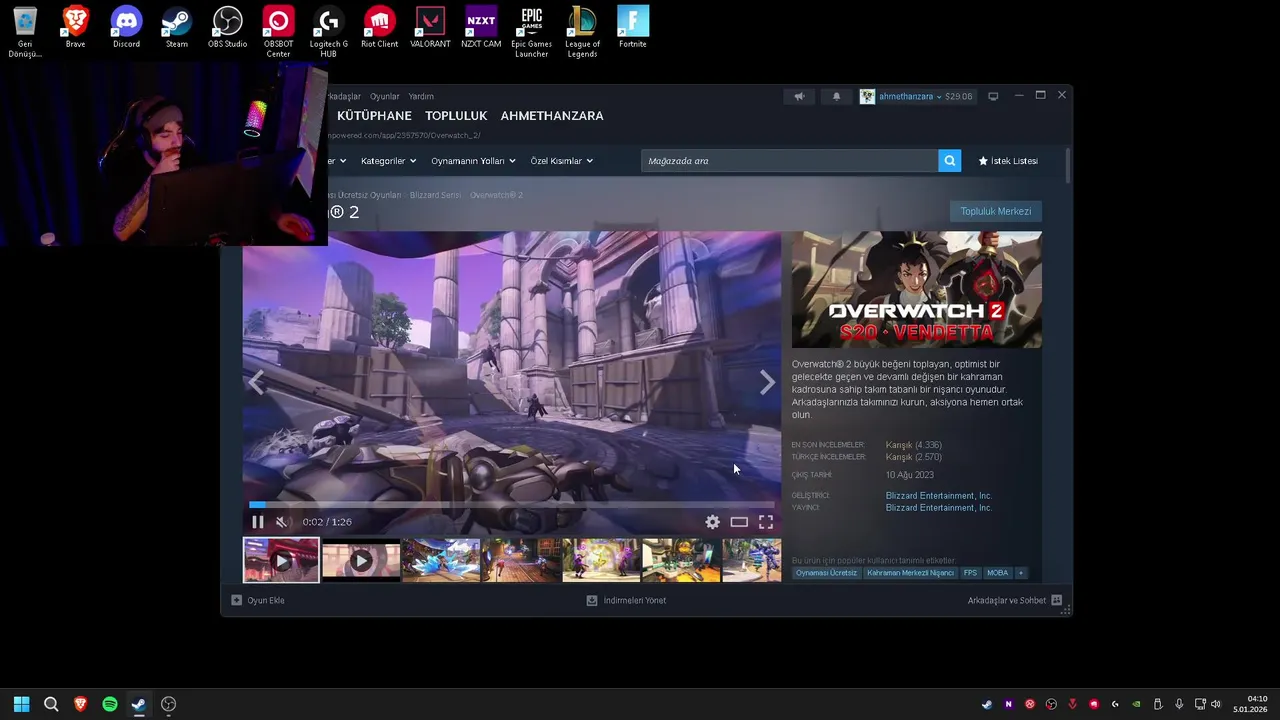This screenshot has height=720, width=1280.
Task: Click the FPS tag
Action: click(970, 573)
